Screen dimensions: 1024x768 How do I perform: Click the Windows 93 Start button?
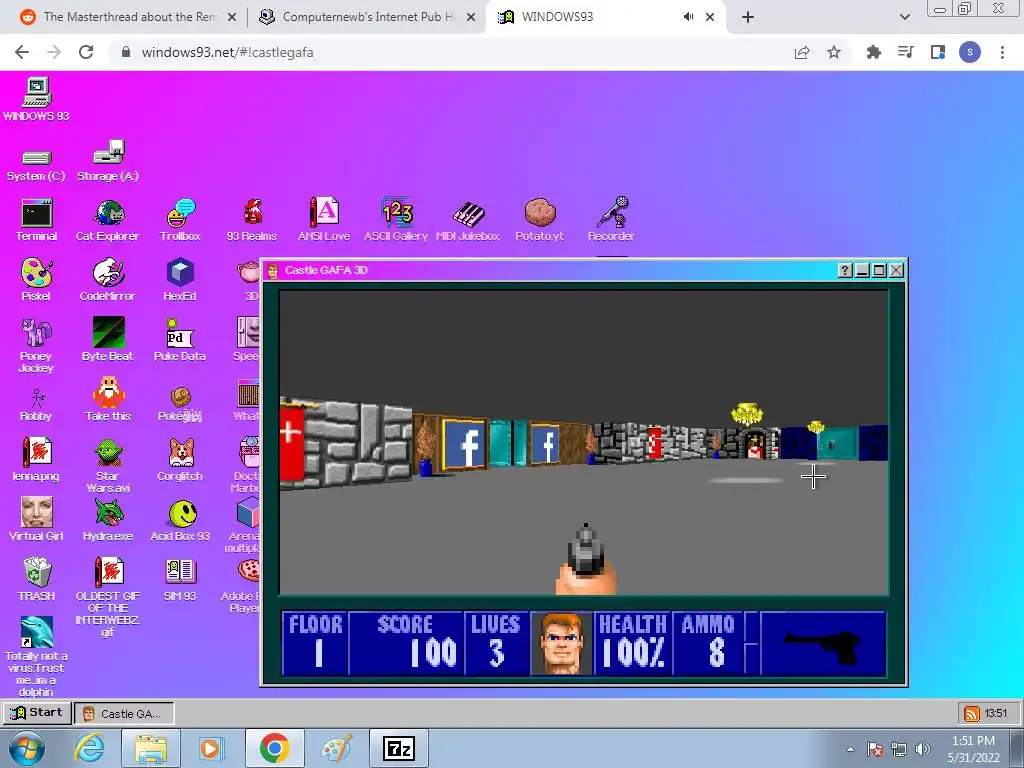coord(36,712)
